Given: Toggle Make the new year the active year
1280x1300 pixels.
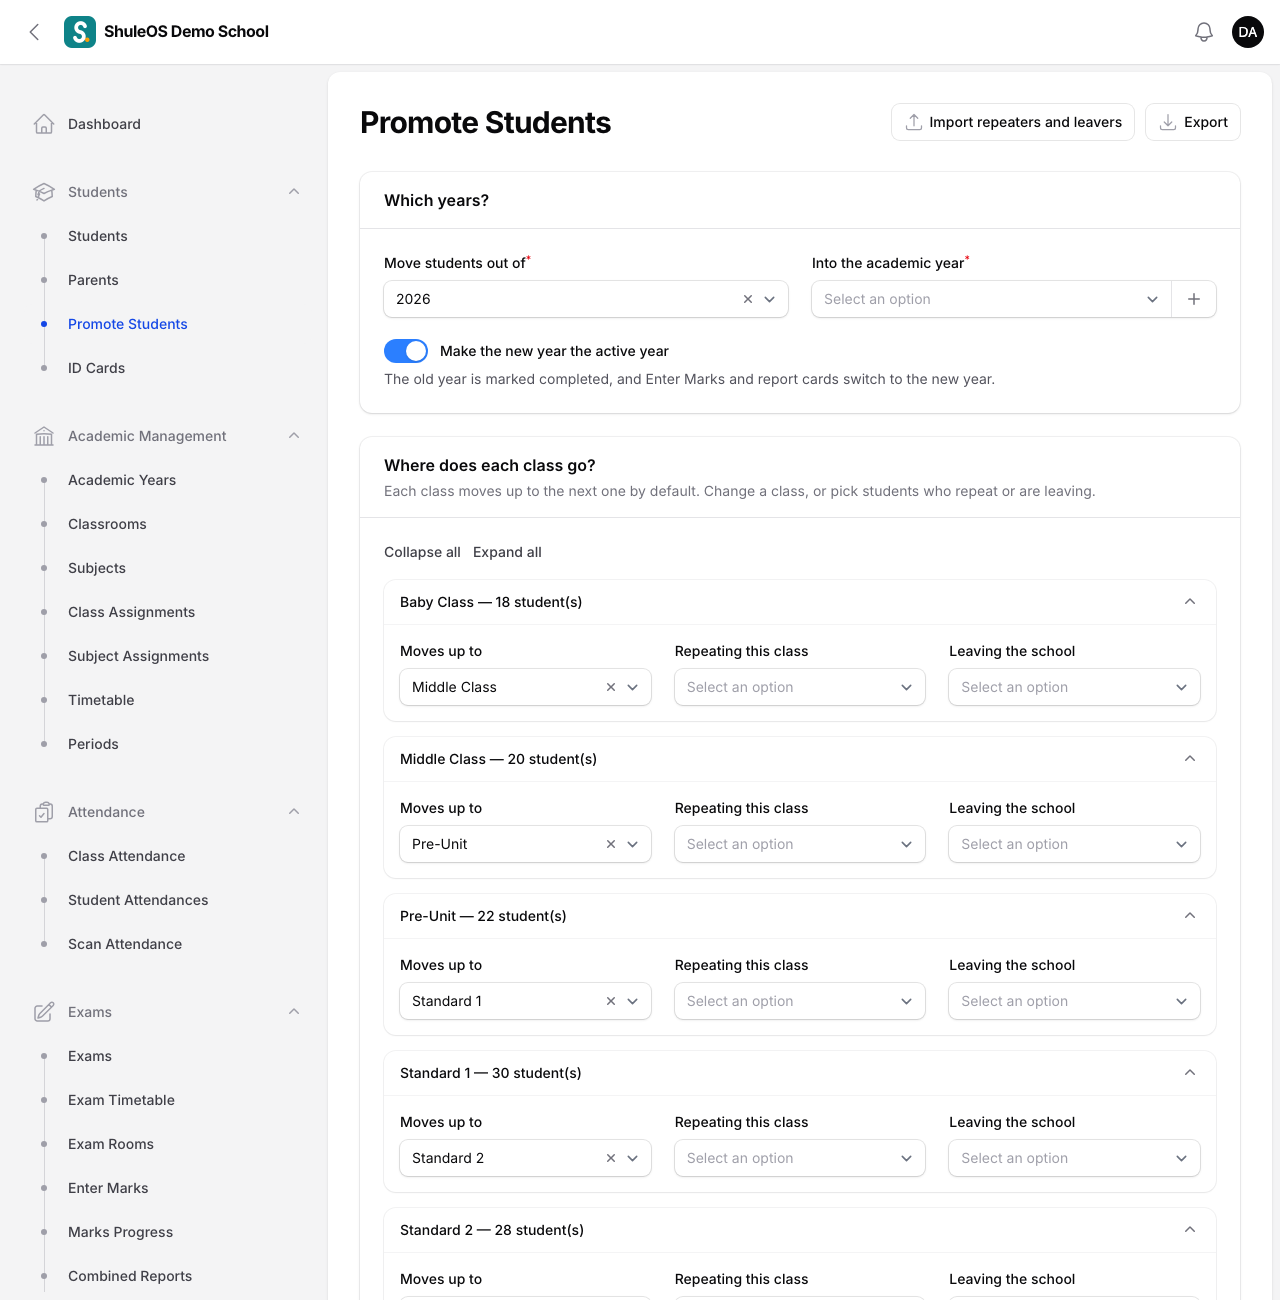Looking at the screenshot, I should (x=406, y=351).
